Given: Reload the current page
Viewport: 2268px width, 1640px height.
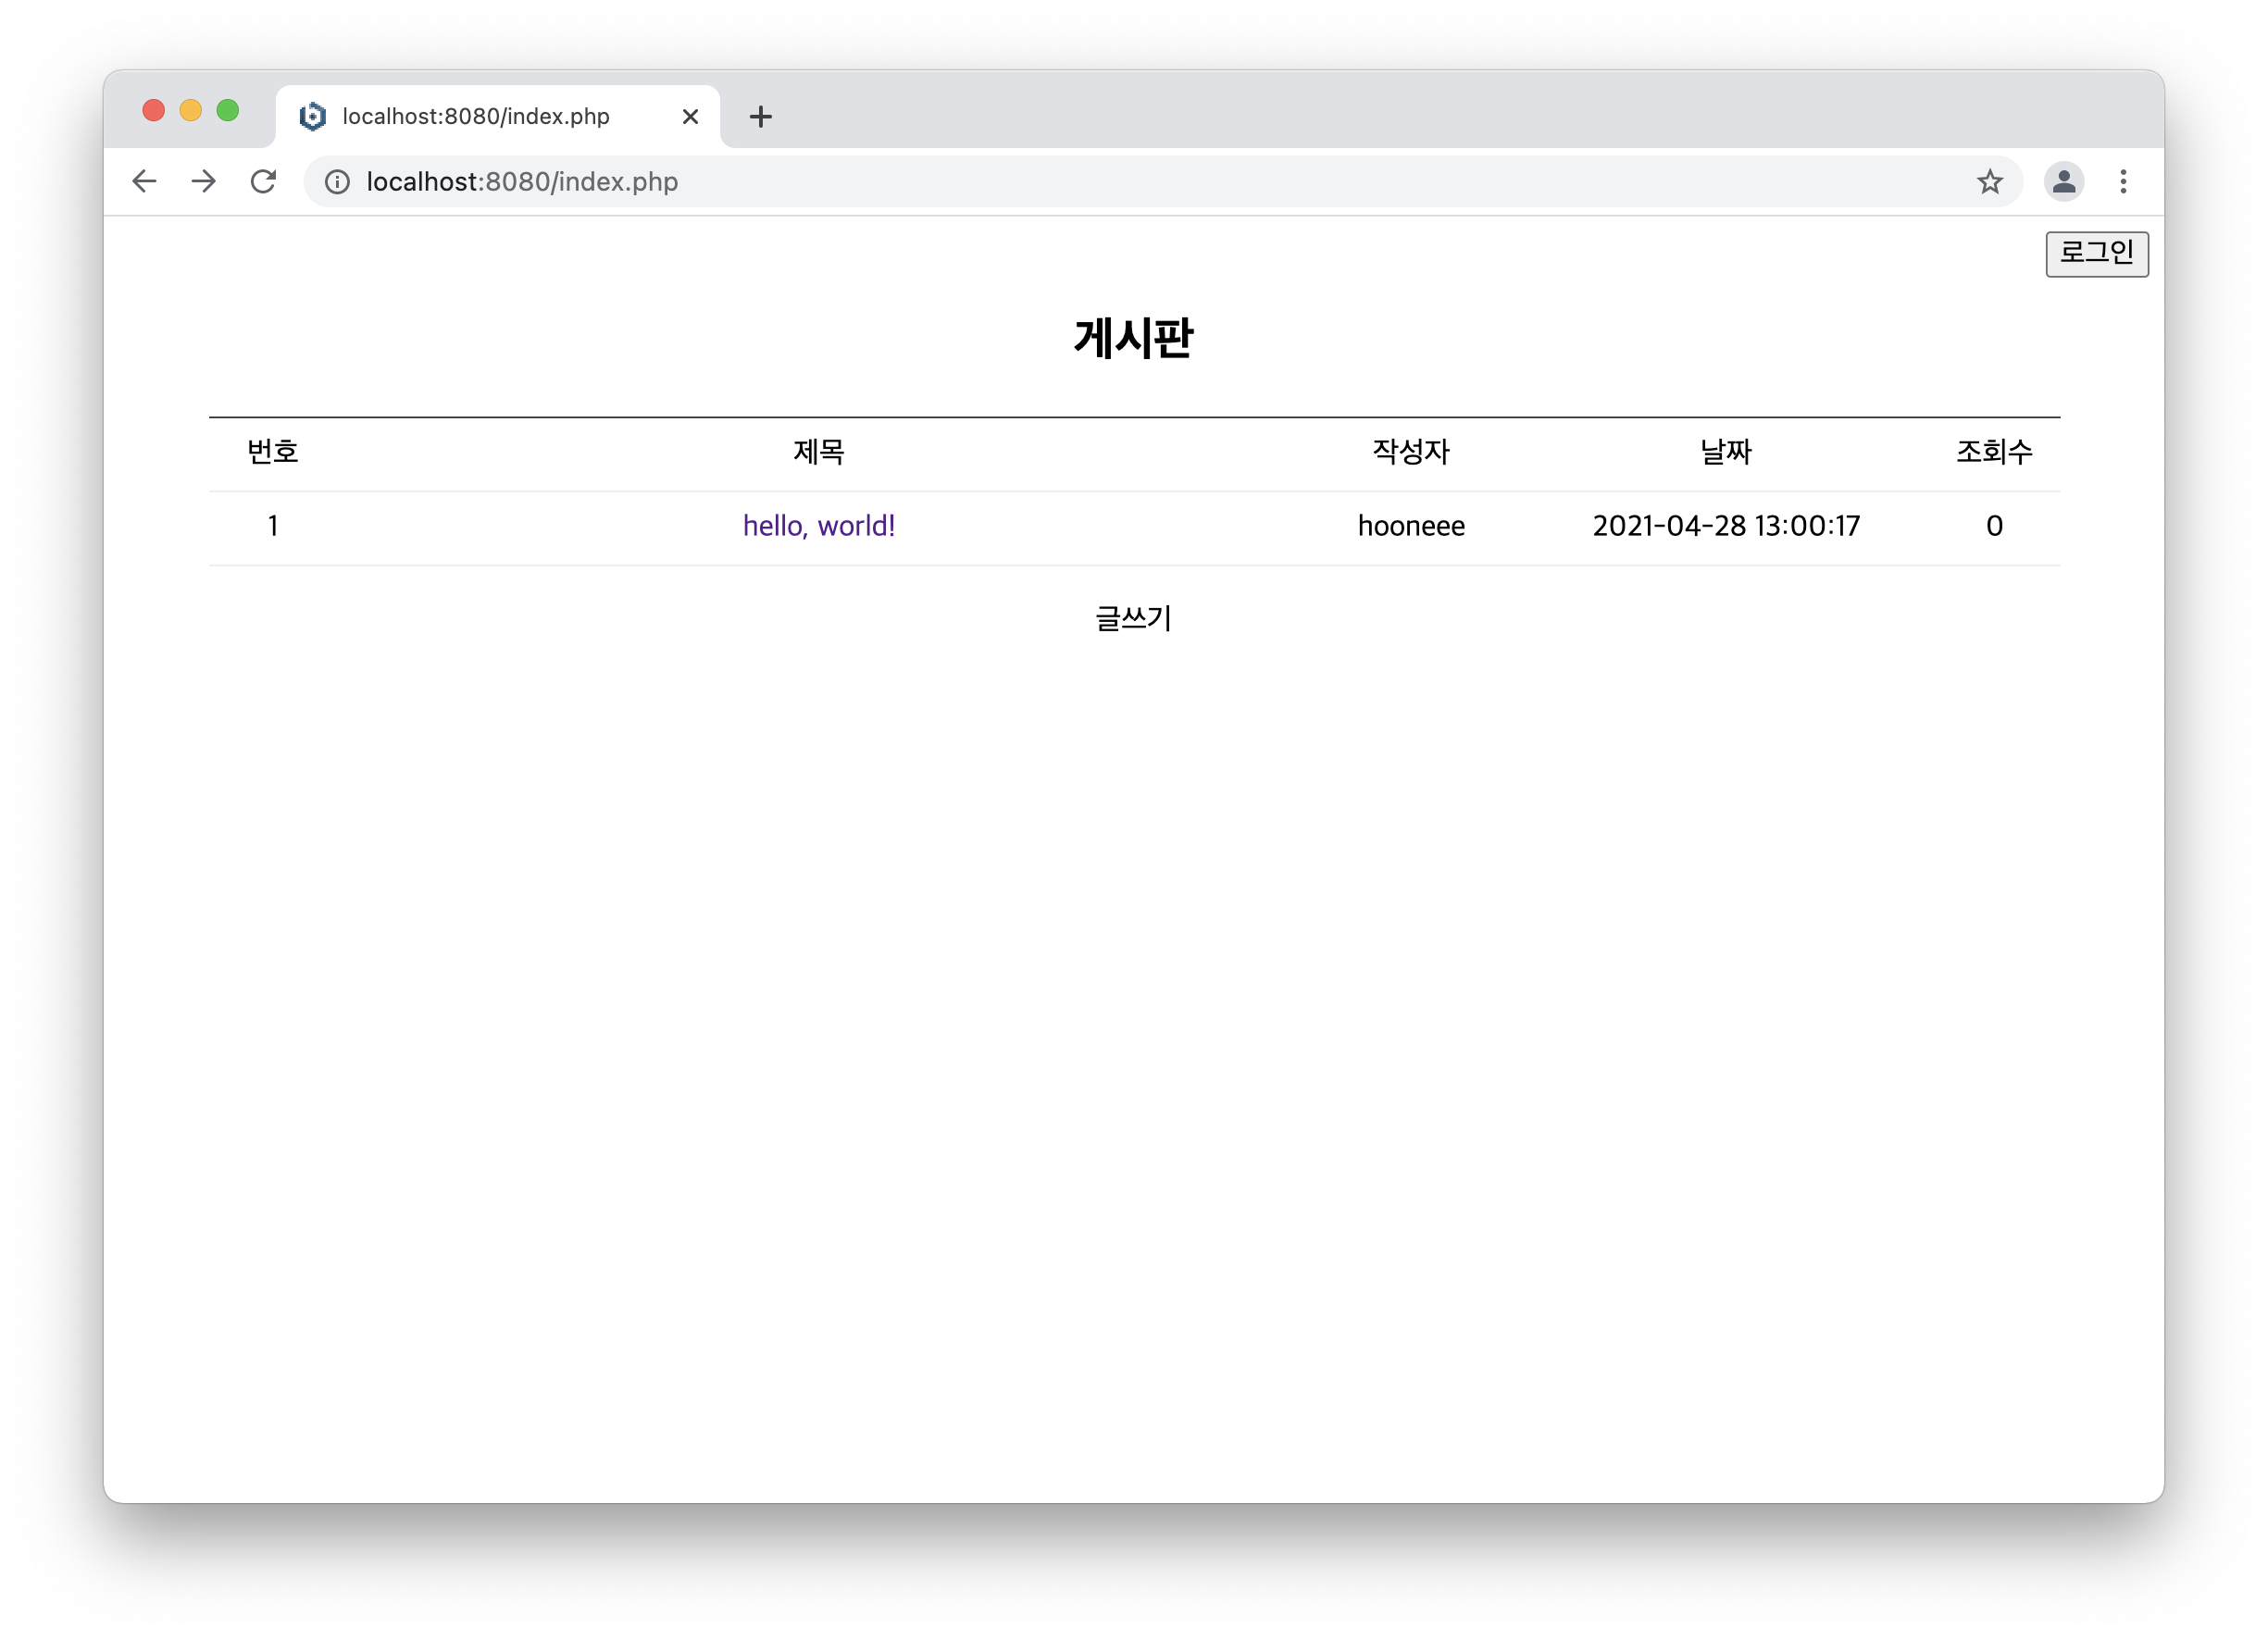Looking at the screenshot, I should click(263, 181).
